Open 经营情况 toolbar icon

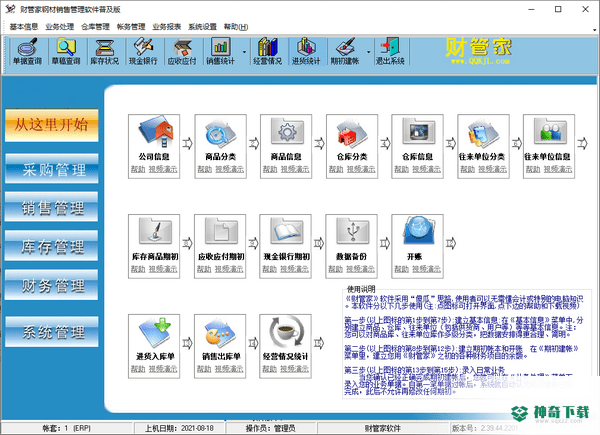[267, 51]
